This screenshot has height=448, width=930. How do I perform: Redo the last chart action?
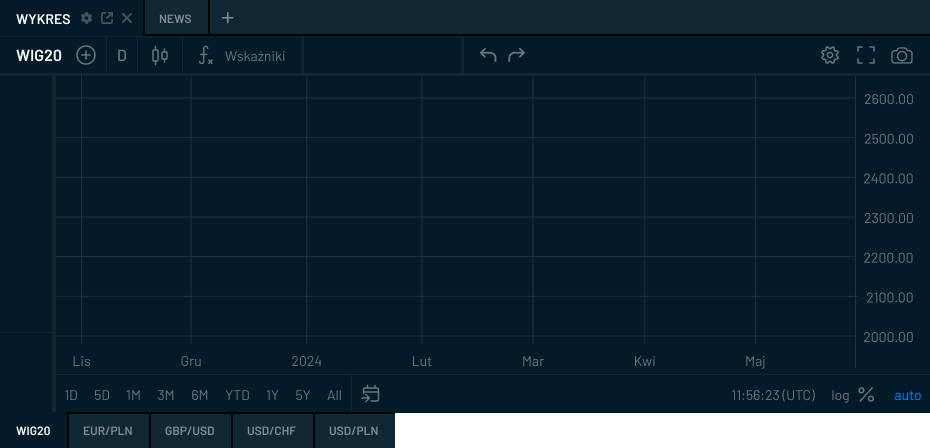(516, 55)
